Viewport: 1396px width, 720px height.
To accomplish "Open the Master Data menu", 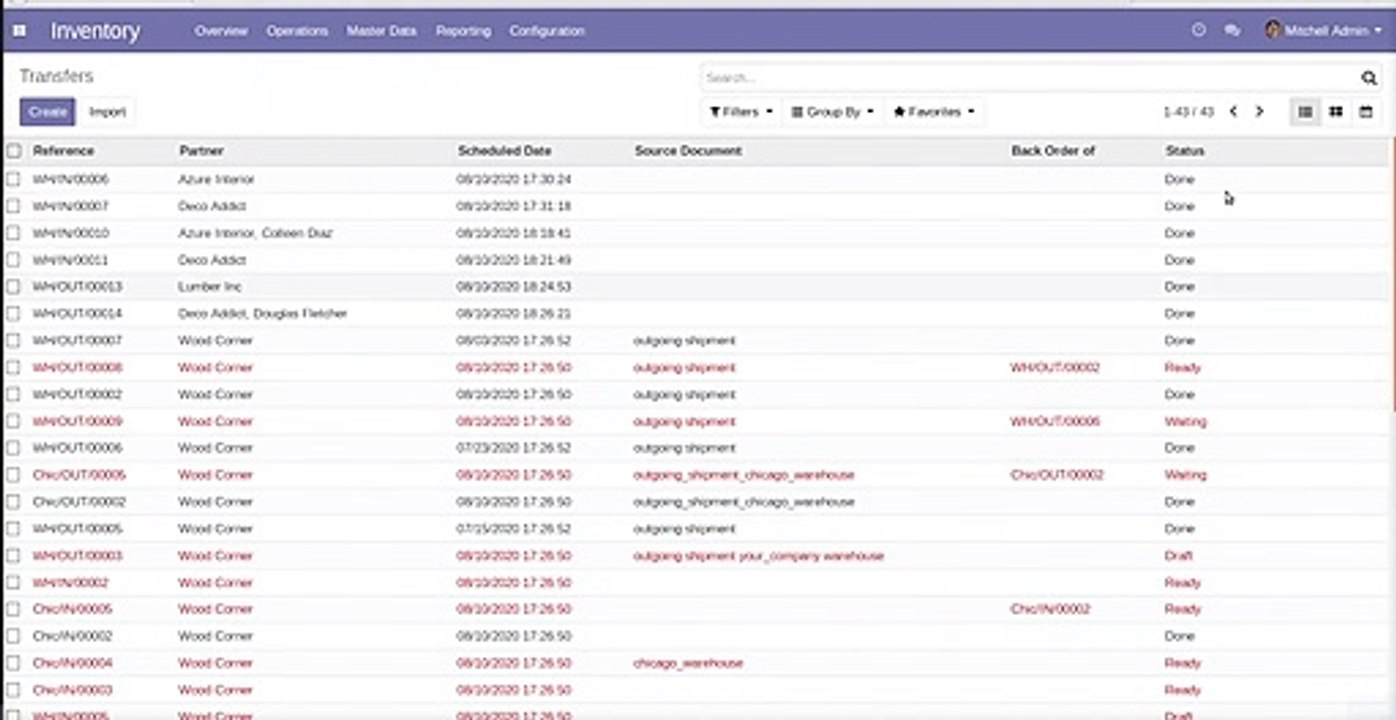I will [381, 31].
